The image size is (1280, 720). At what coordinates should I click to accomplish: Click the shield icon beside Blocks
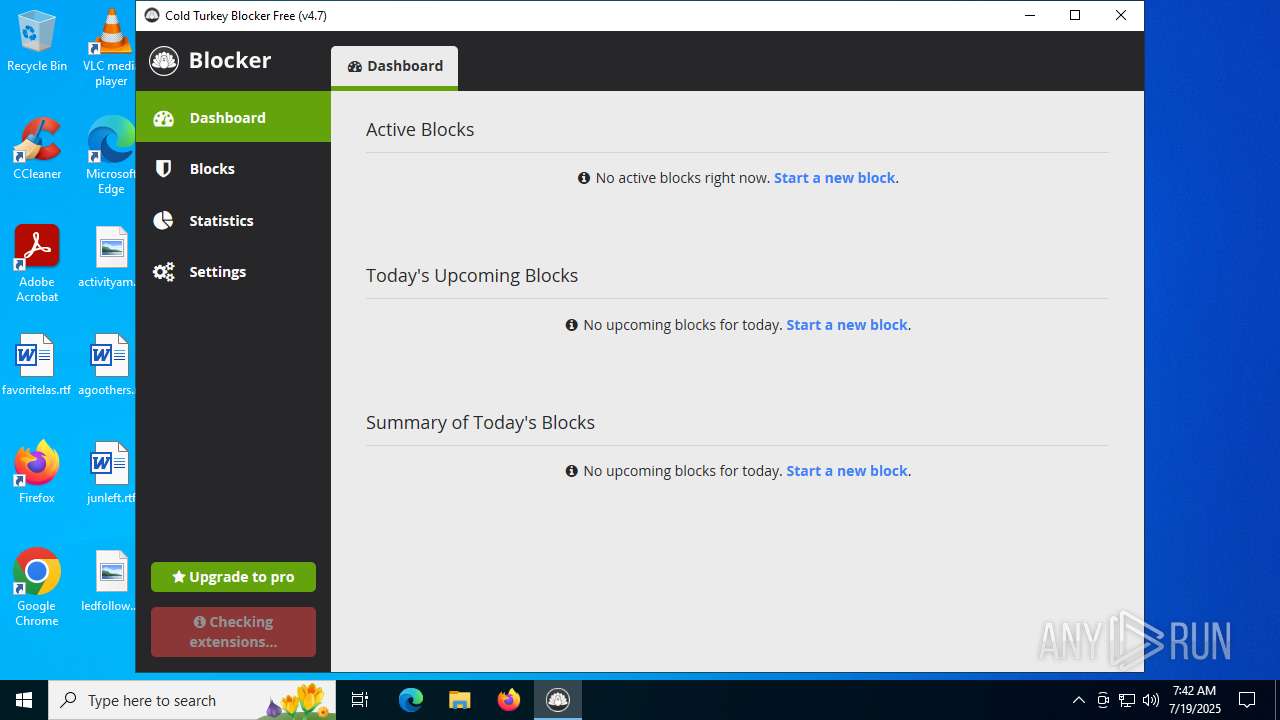point(164,168)
